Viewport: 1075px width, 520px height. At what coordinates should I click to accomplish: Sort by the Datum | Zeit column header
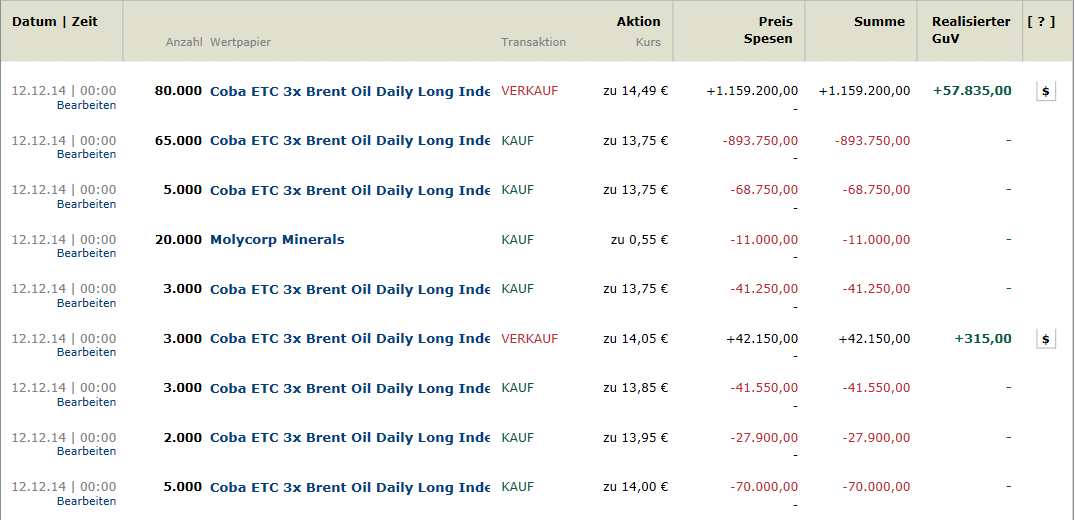pyautogui.click(x=55, y=22)
